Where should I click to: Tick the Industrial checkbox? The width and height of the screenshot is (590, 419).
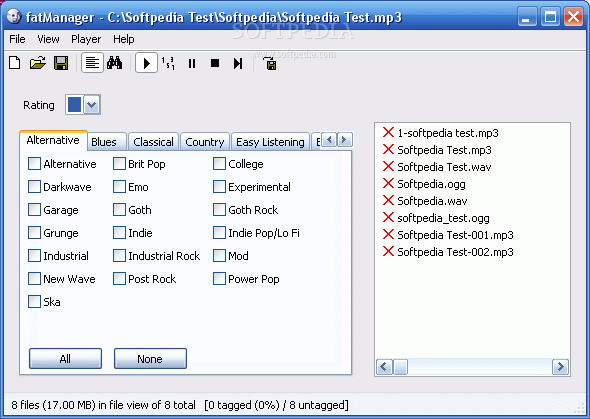coord(34,256)
